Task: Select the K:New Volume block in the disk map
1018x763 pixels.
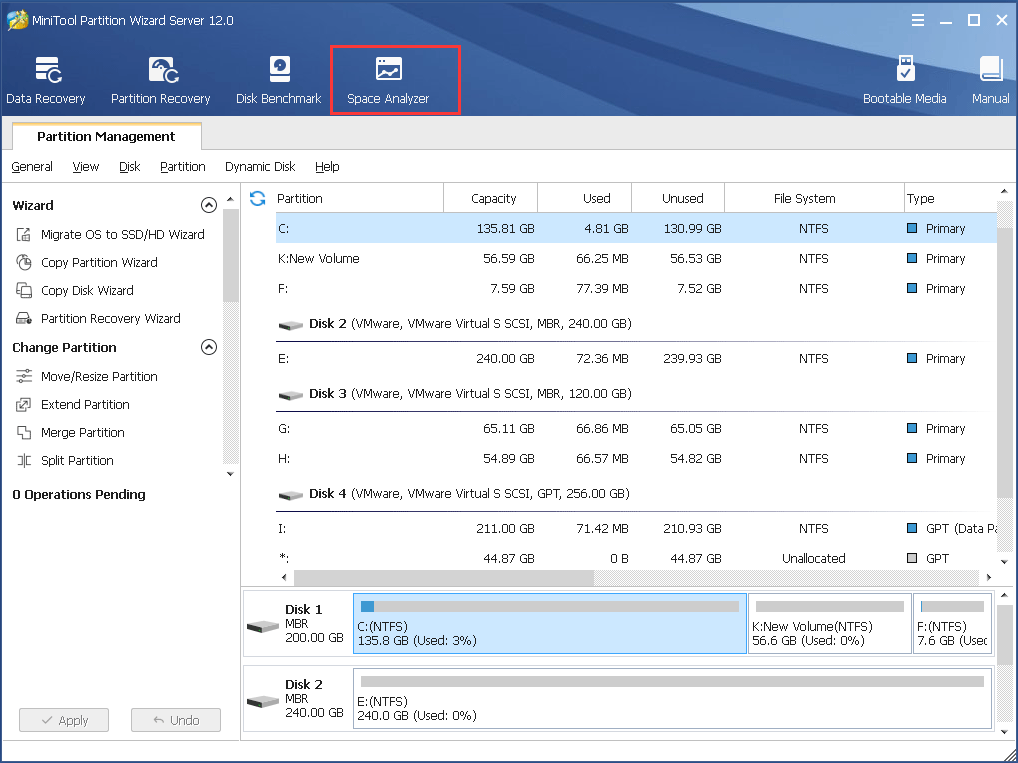Action: [x=830, y=623]
